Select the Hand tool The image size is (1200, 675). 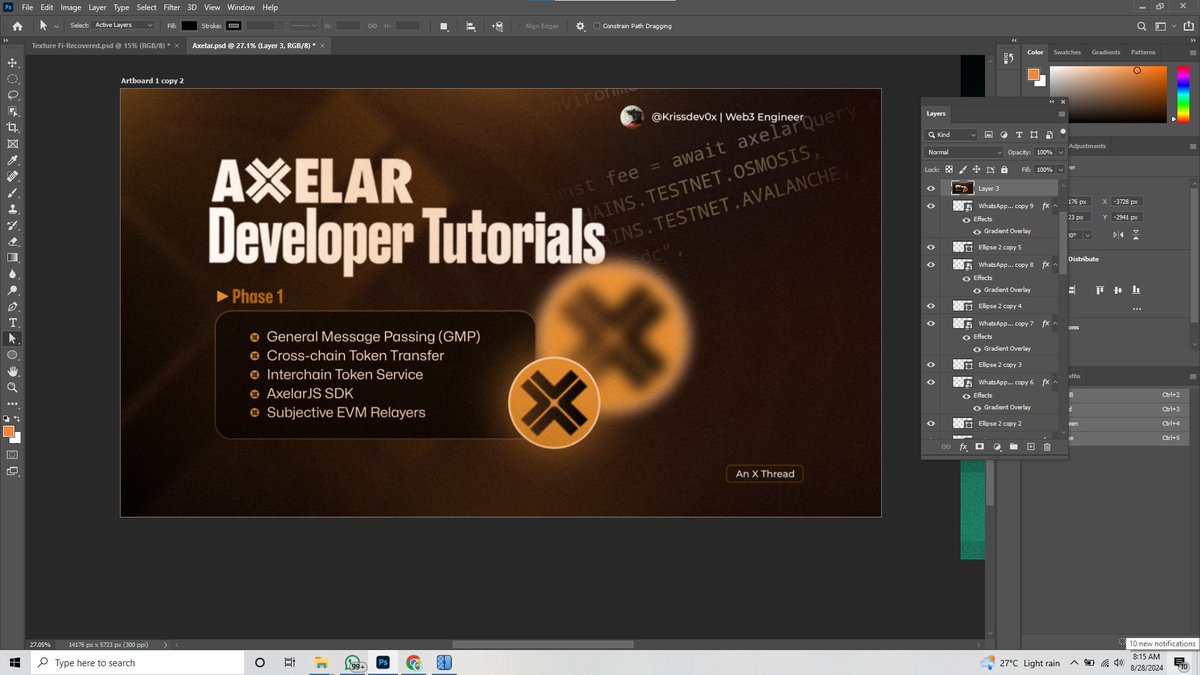[13, 371]
